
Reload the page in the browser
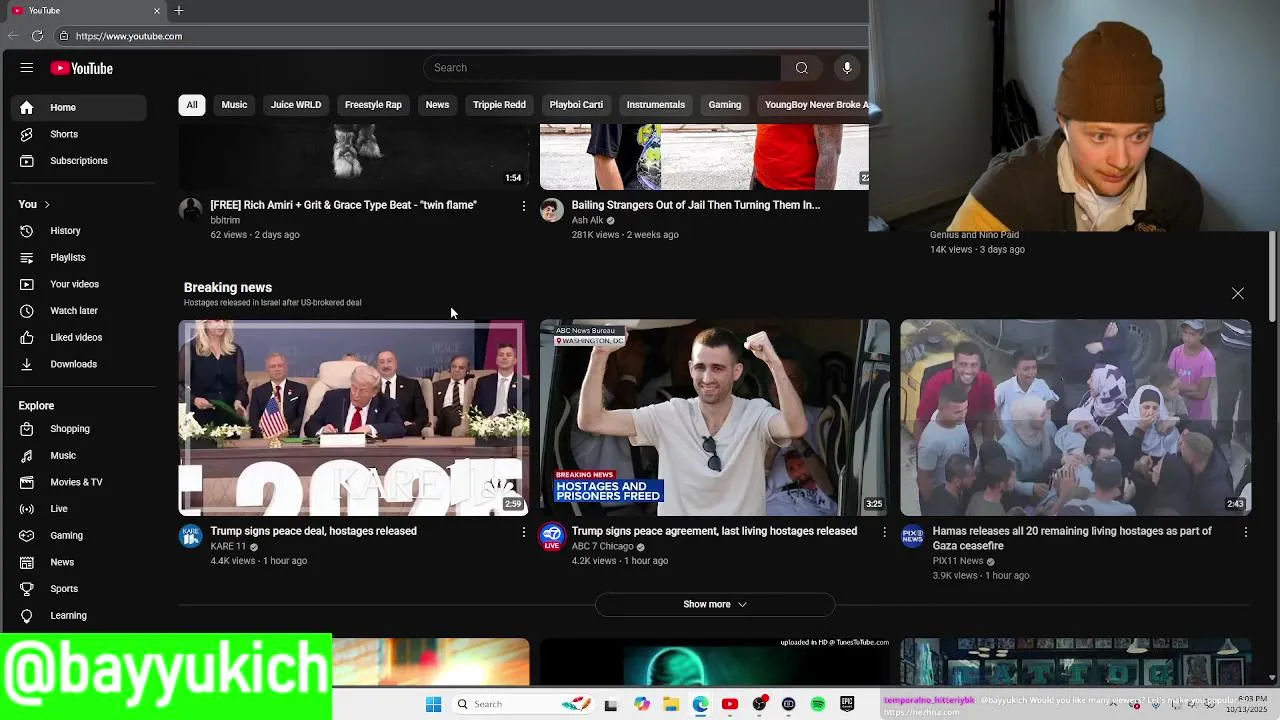point(37,36)
